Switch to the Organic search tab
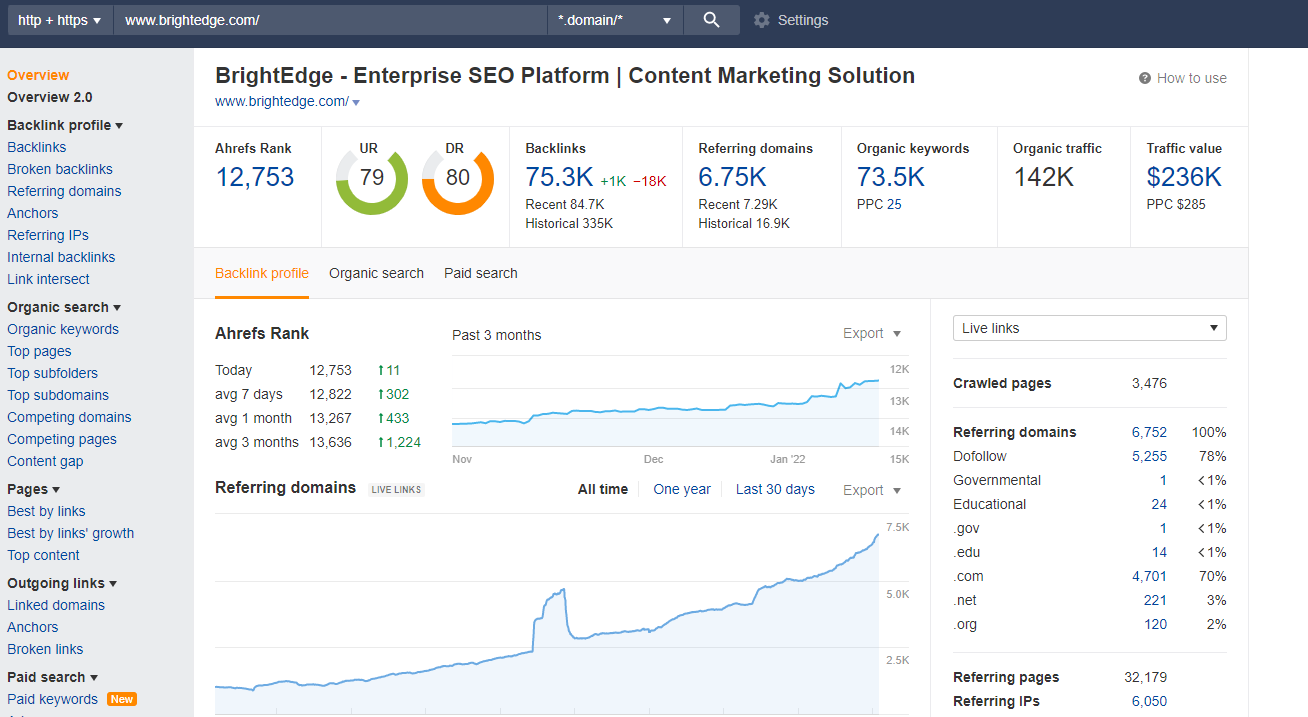 point(376,273)
